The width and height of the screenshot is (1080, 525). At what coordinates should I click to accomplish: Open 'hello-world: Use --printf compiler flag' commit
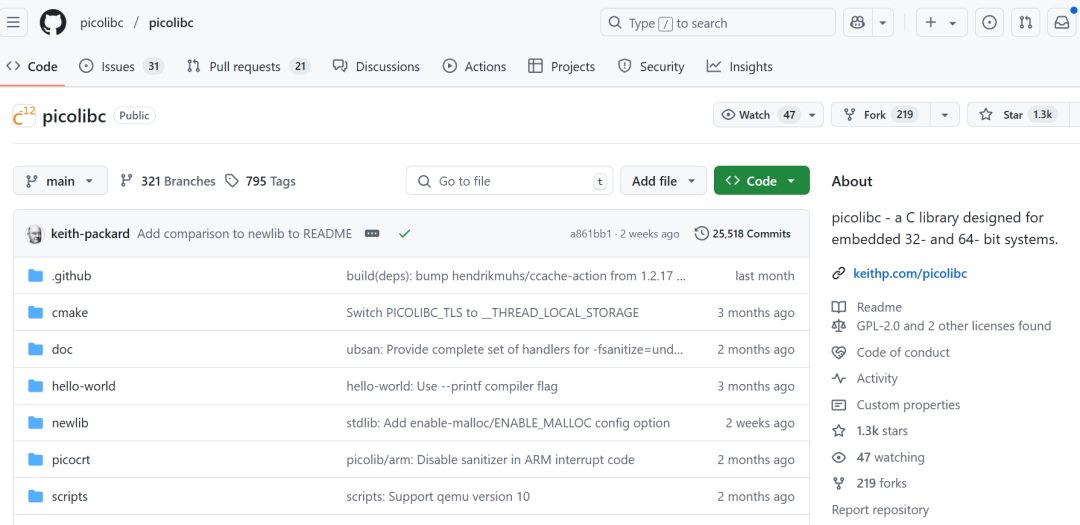pyautogui.click(x=451, y=386)
